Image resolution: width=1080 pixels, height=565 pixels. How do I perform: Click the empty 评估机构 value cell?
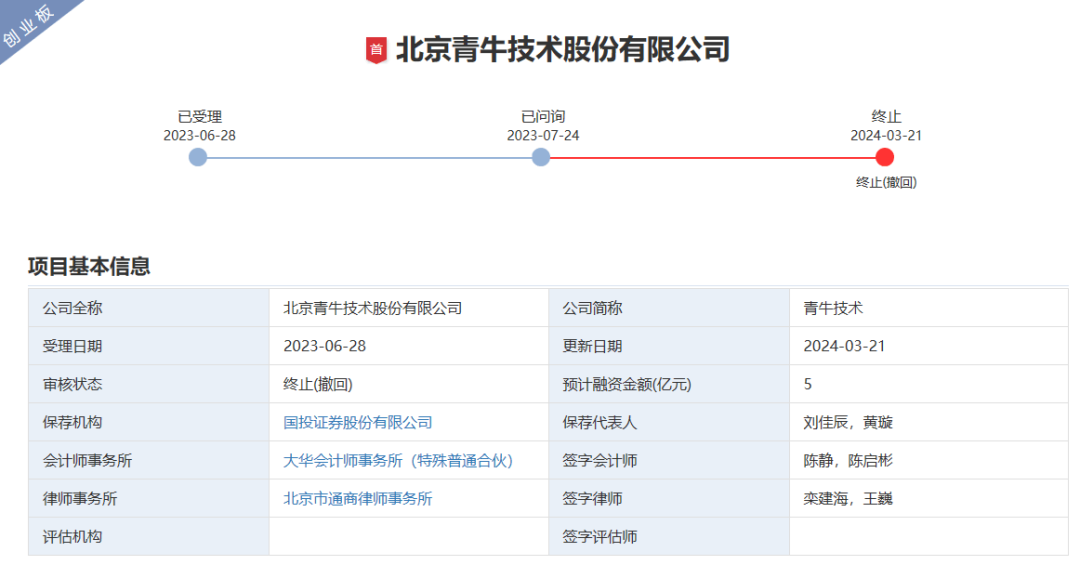point(408,537)
